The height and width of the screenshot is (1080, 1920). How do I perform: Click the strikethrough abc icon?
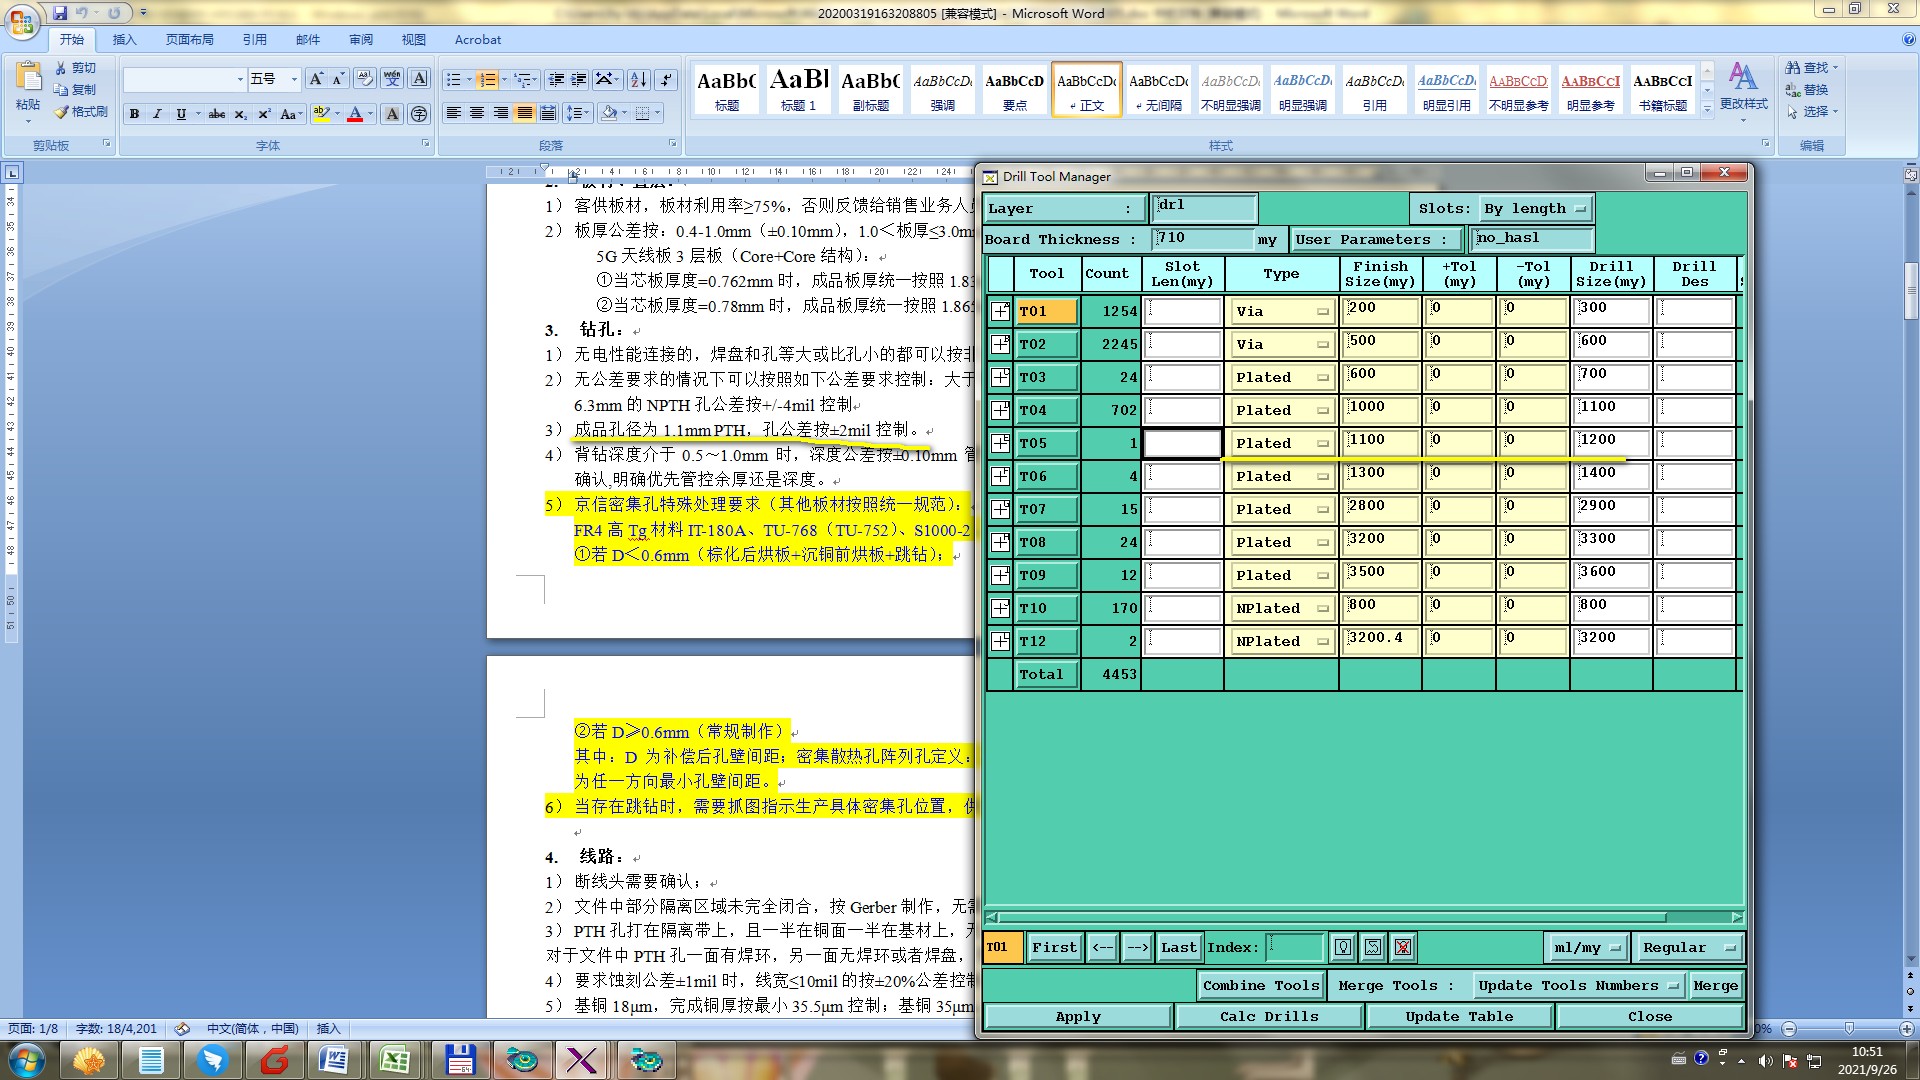pos(217,114)
